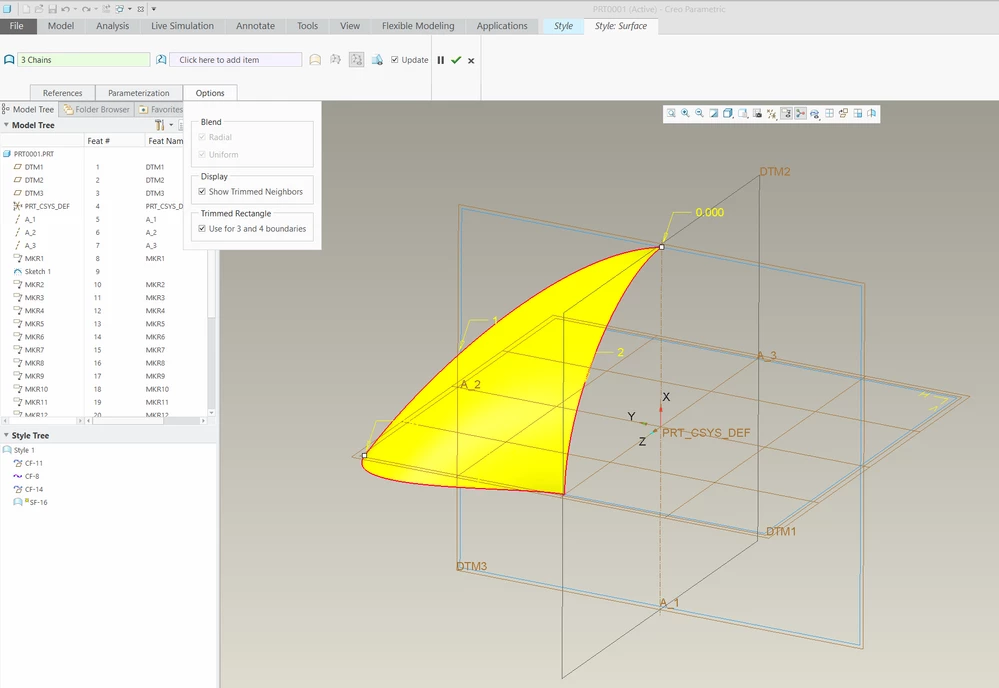The image size is (999, 688).
Task: Open the Saved Orientations icon
Action: pos(743,113)
